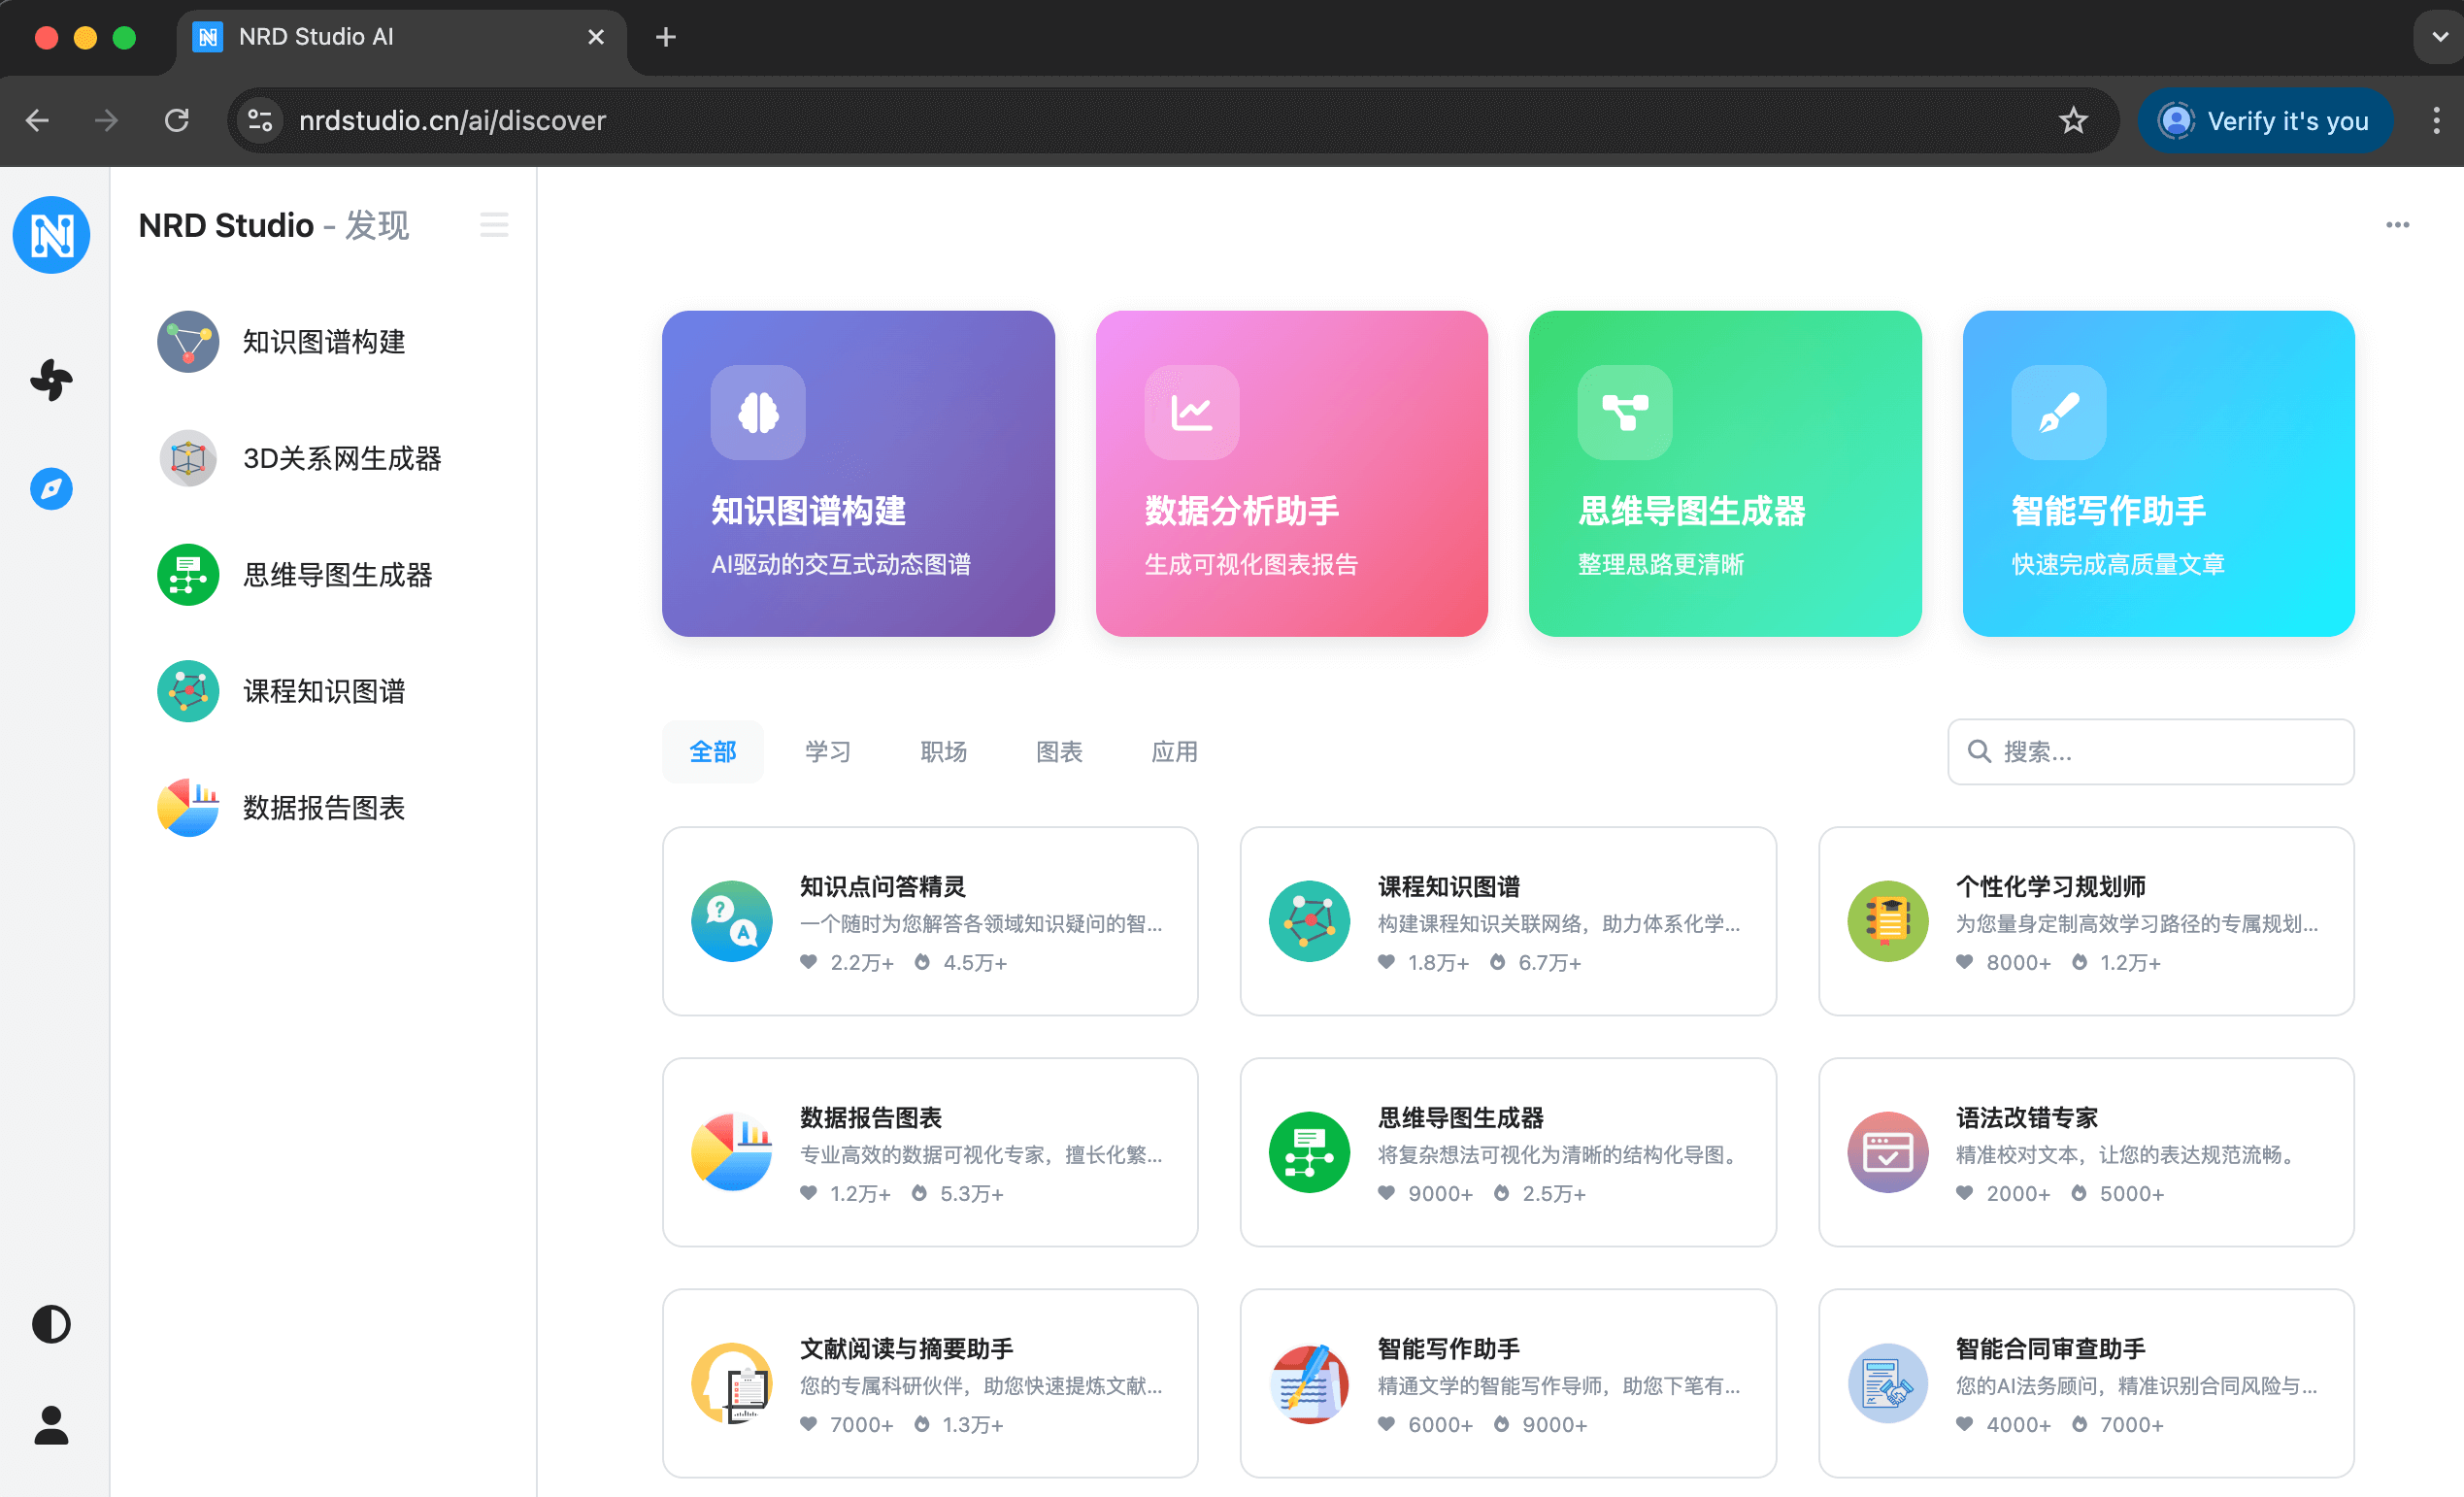Toggle dark mode with half-circle icon
The height and width of the screenshot is (1497, 2464).
(x=51, y=1324)
